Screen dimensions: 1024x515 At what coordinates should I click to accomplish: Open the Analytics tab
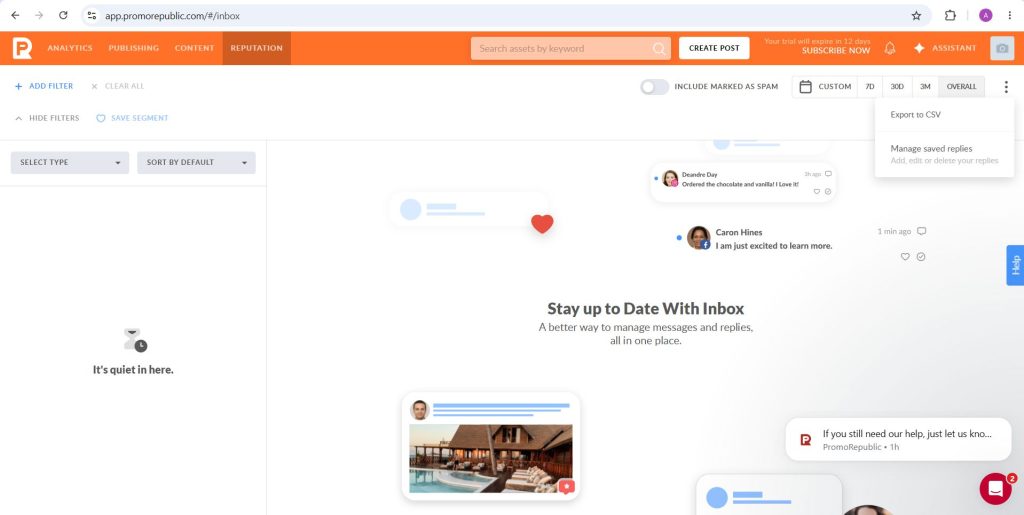[x=70, y=48]
